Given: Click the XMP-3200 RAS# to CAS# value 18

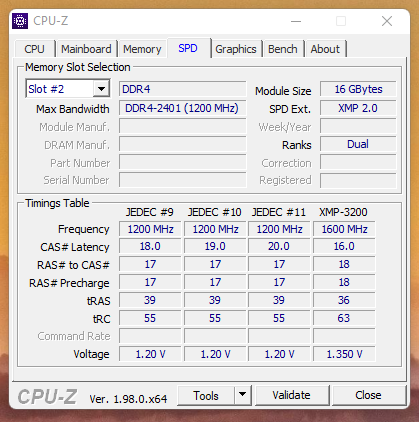Looking at the screenshot, I should coord(344,264).
